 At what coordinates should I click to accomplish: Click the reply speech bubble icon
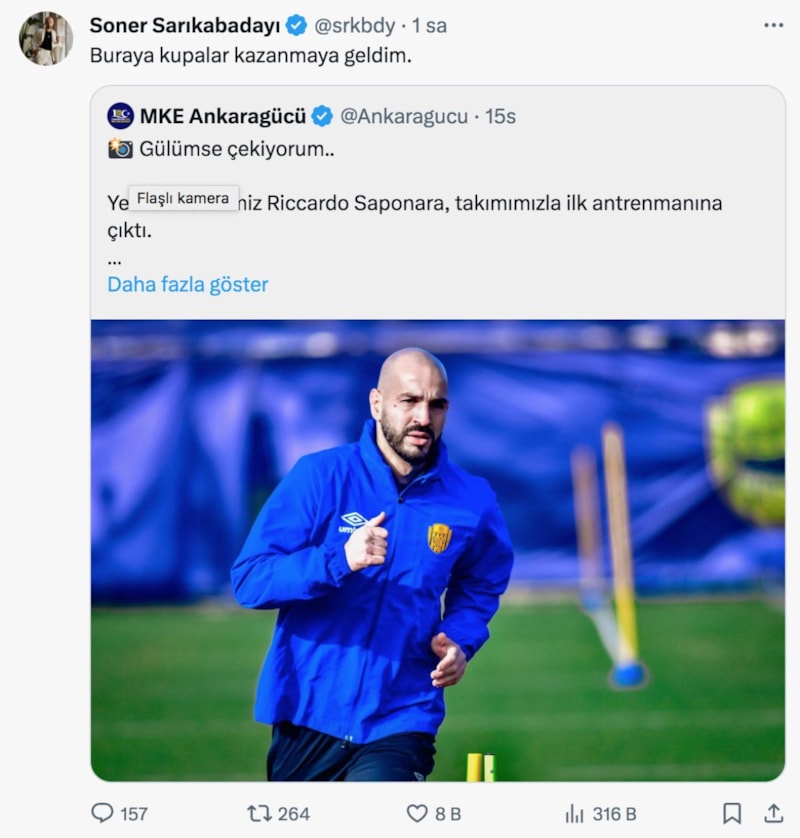(102, 813)
